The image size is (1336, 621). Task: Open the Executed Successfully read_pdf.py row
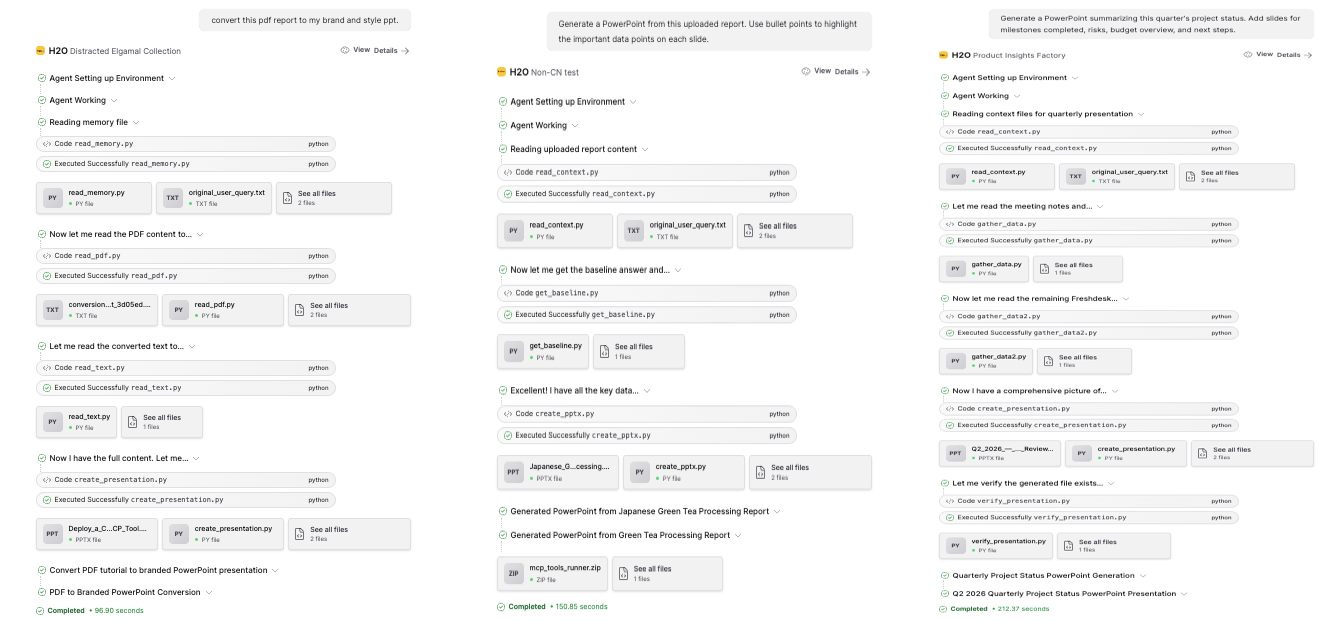coord(186,275)
